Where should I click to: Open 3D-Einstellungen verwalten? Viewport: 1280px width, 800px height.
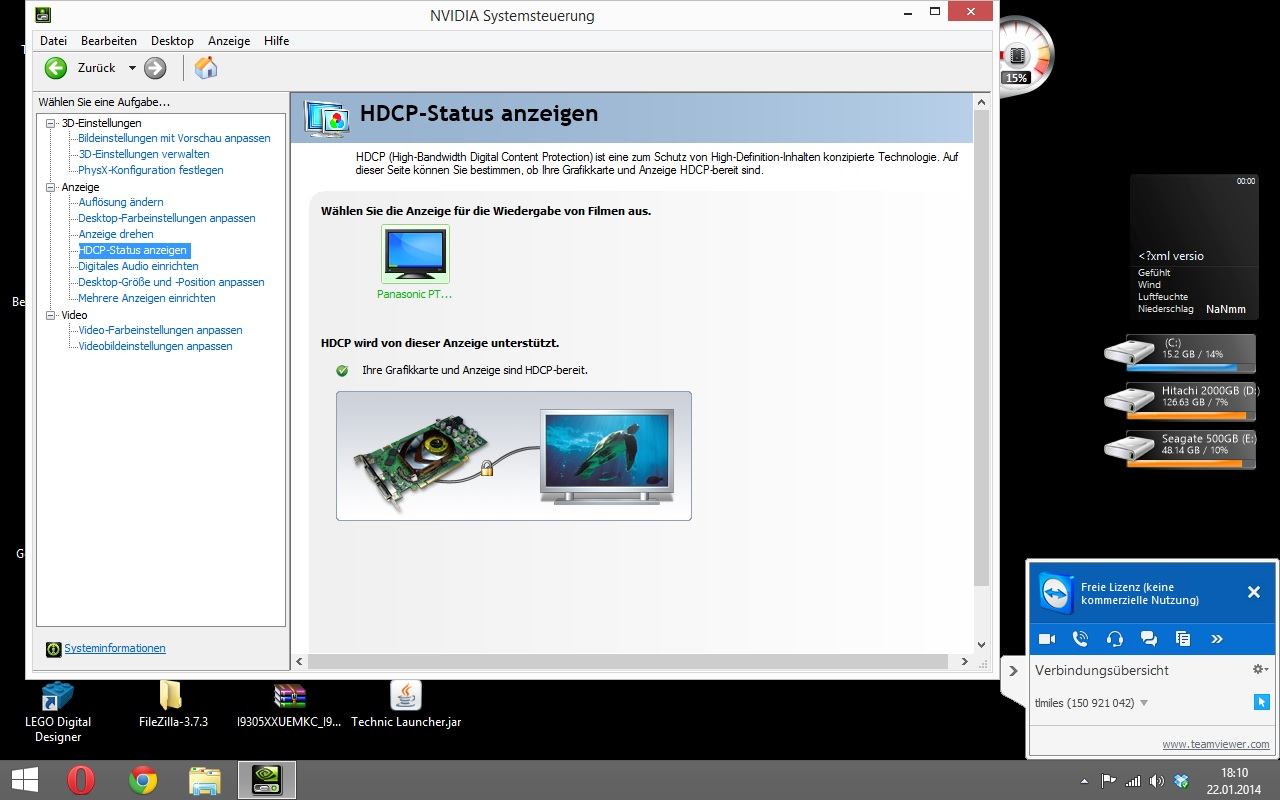coord(144,154)
